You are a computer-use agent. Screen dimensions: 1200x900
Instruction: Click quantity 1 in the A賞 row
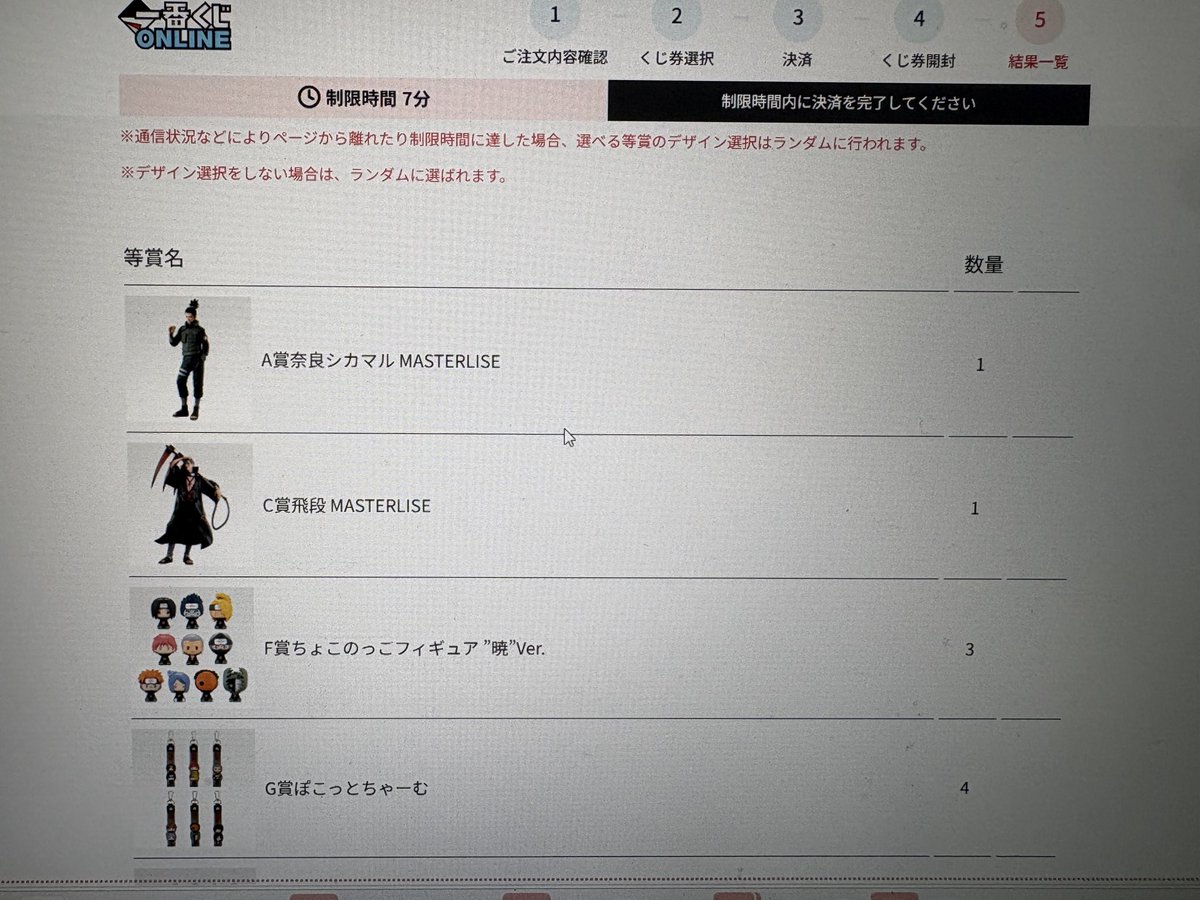coord(980,365)
